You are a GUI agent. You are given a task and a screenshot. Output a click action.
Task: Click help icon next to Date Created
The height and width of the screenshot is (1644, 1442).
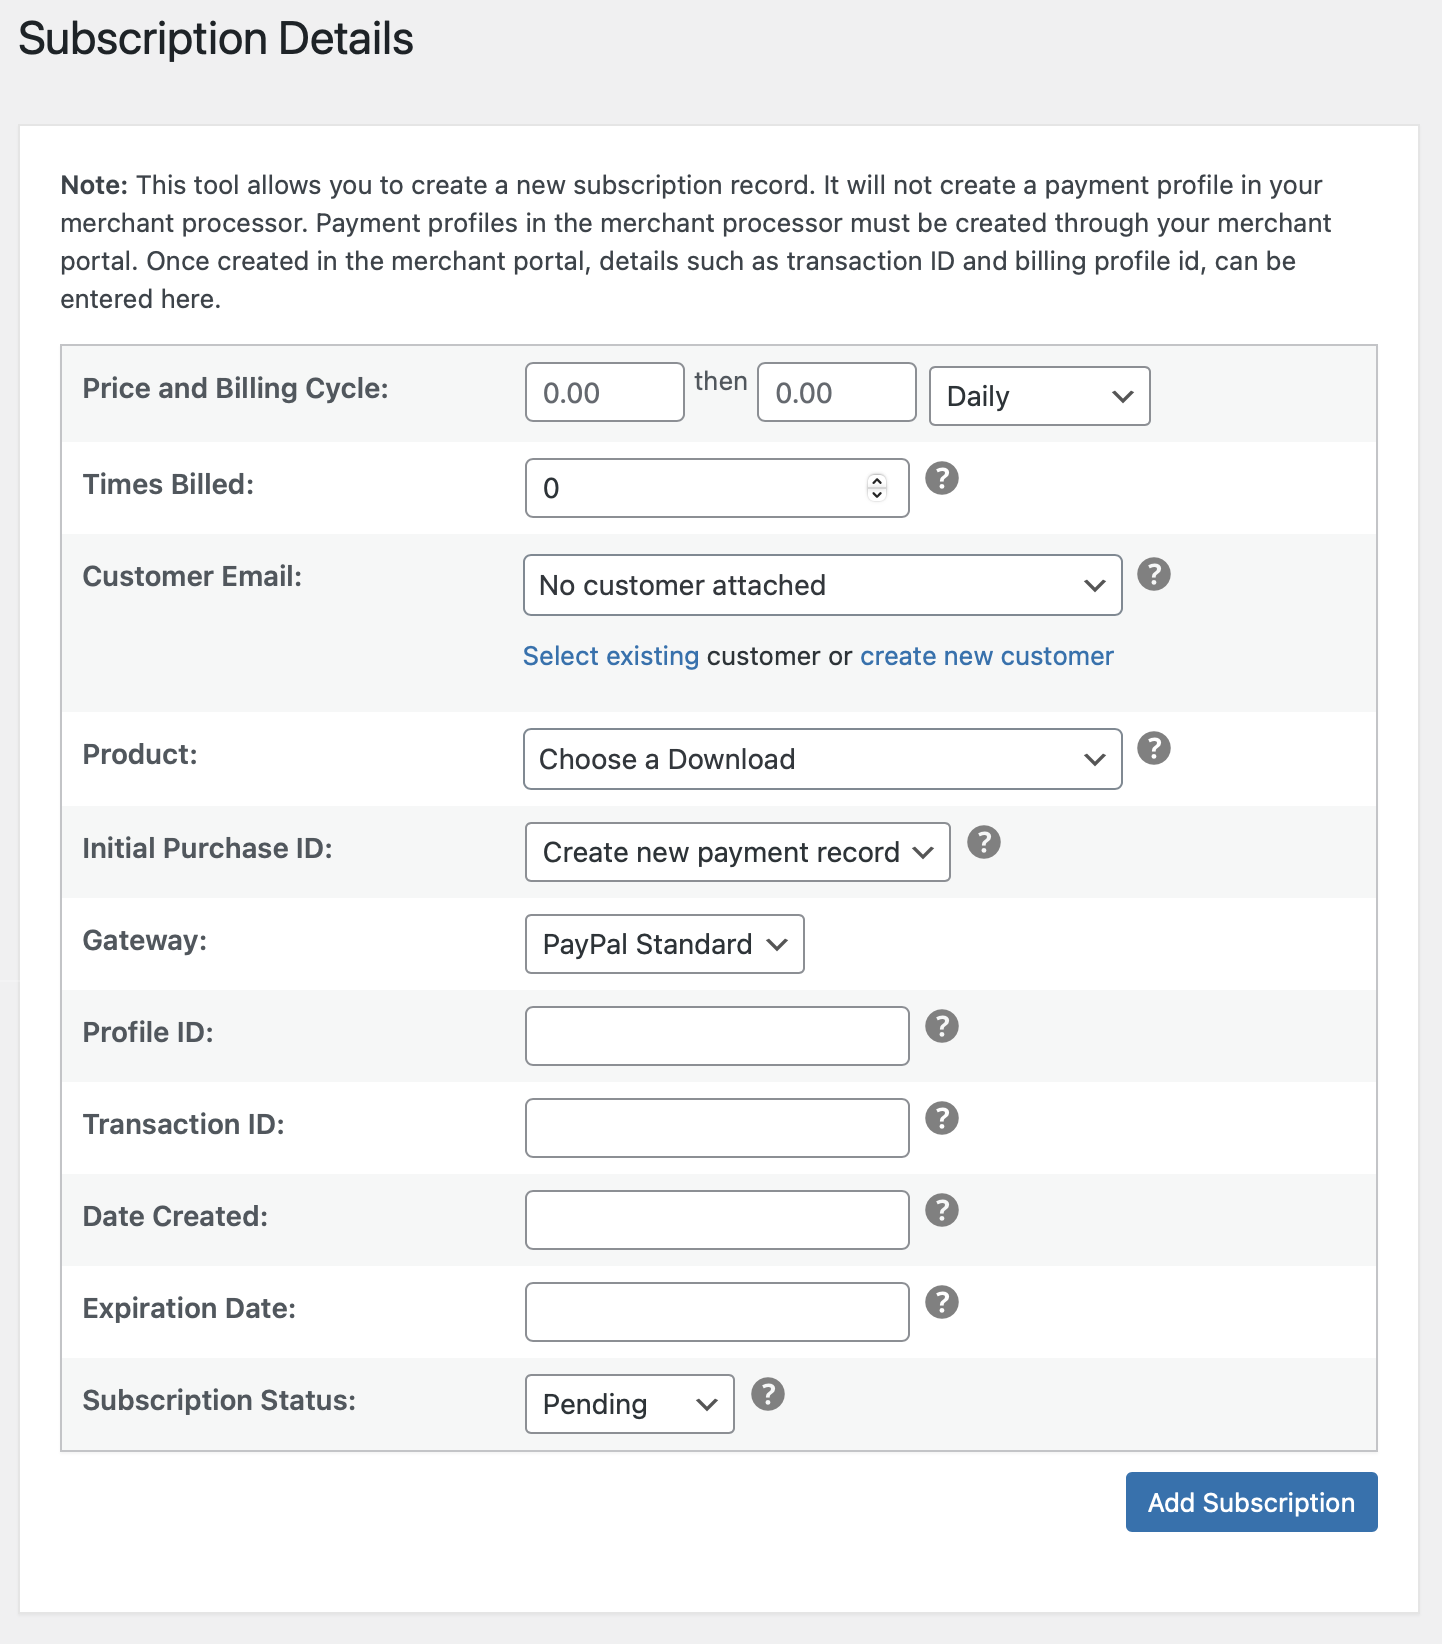pos(941,1211)
